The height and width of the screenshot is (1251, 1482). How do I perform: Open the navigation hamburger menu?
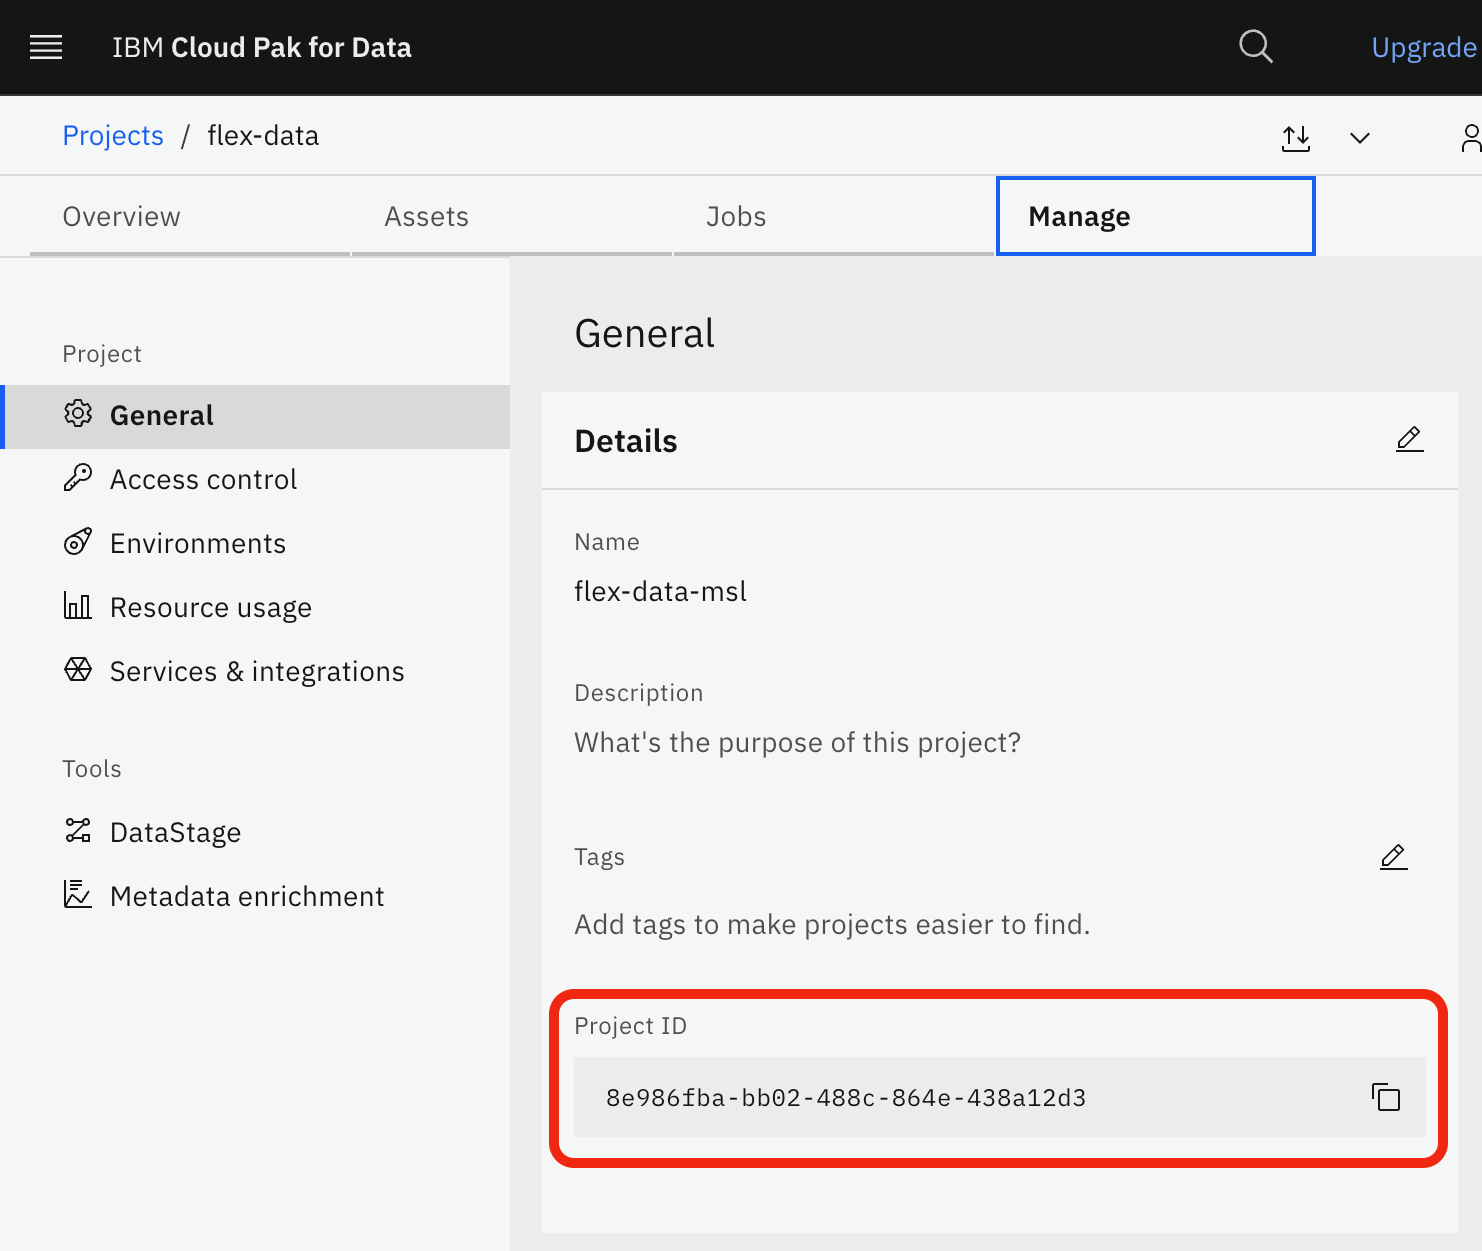pos(45,46)
